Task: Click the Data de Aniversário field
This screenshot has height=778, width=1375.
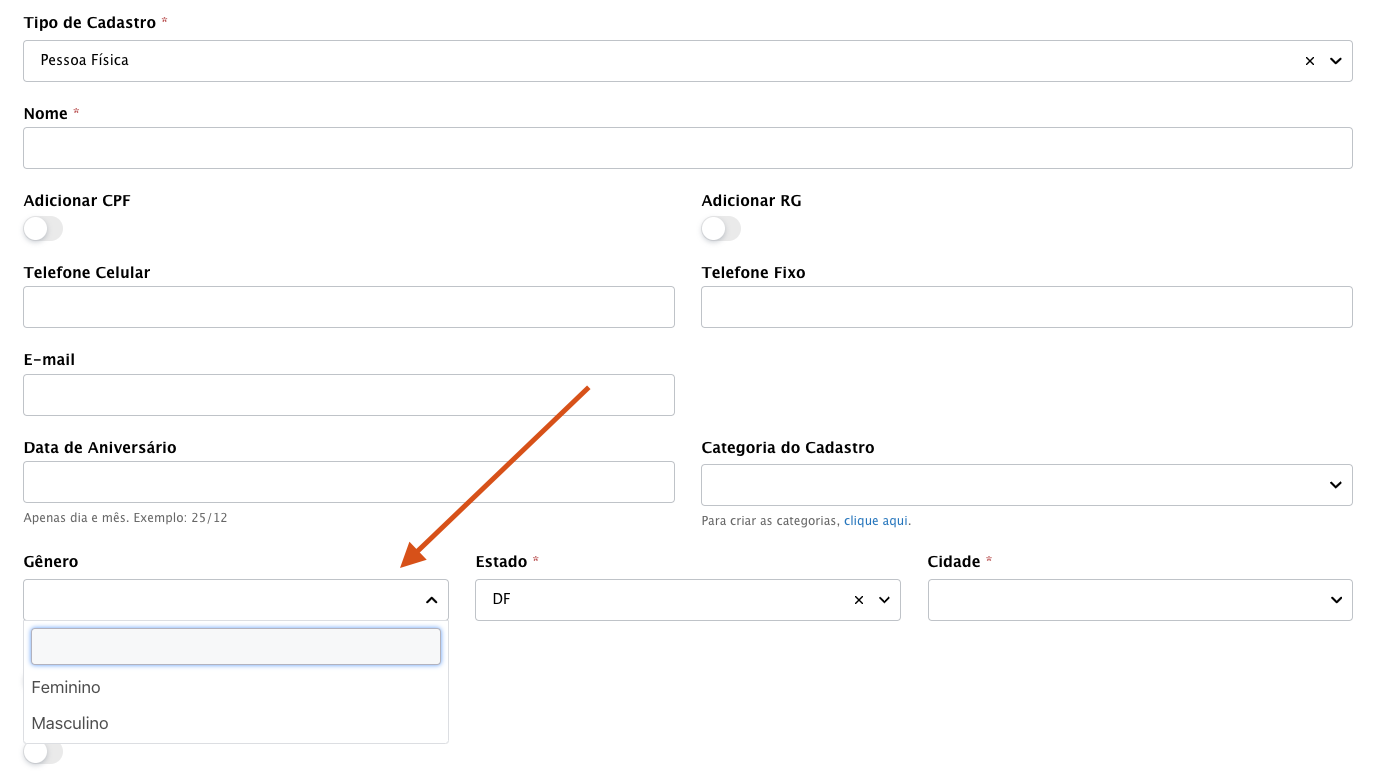Action: click(x=348, y=482)
